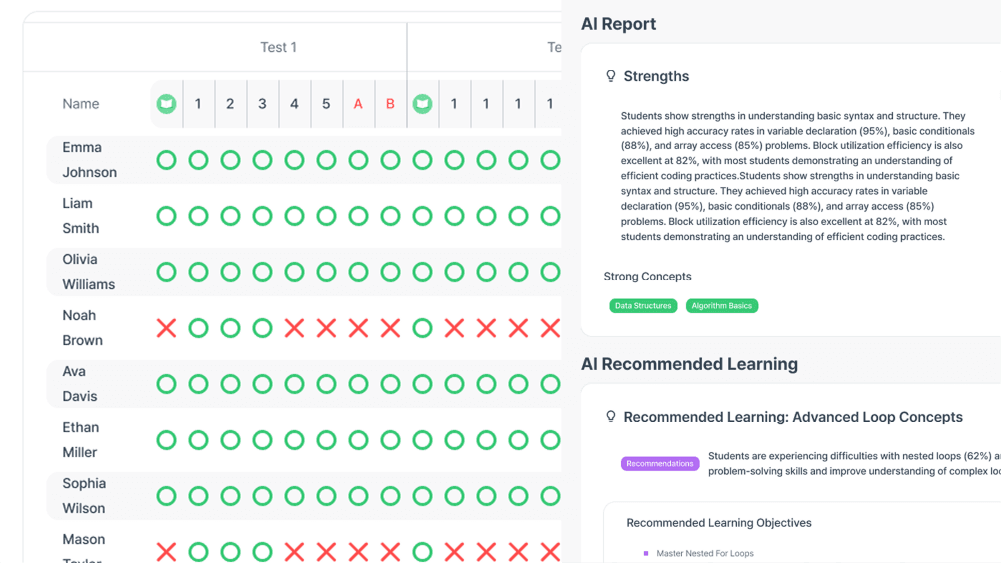Viewport: 1001px width, 563px height.
Task: Click the purple Recommendations tag
Action: pos(659,463)
